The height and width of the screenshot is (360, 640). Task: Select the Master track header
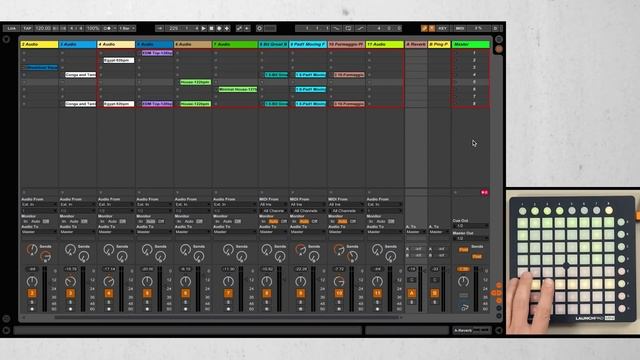point(471,44)
